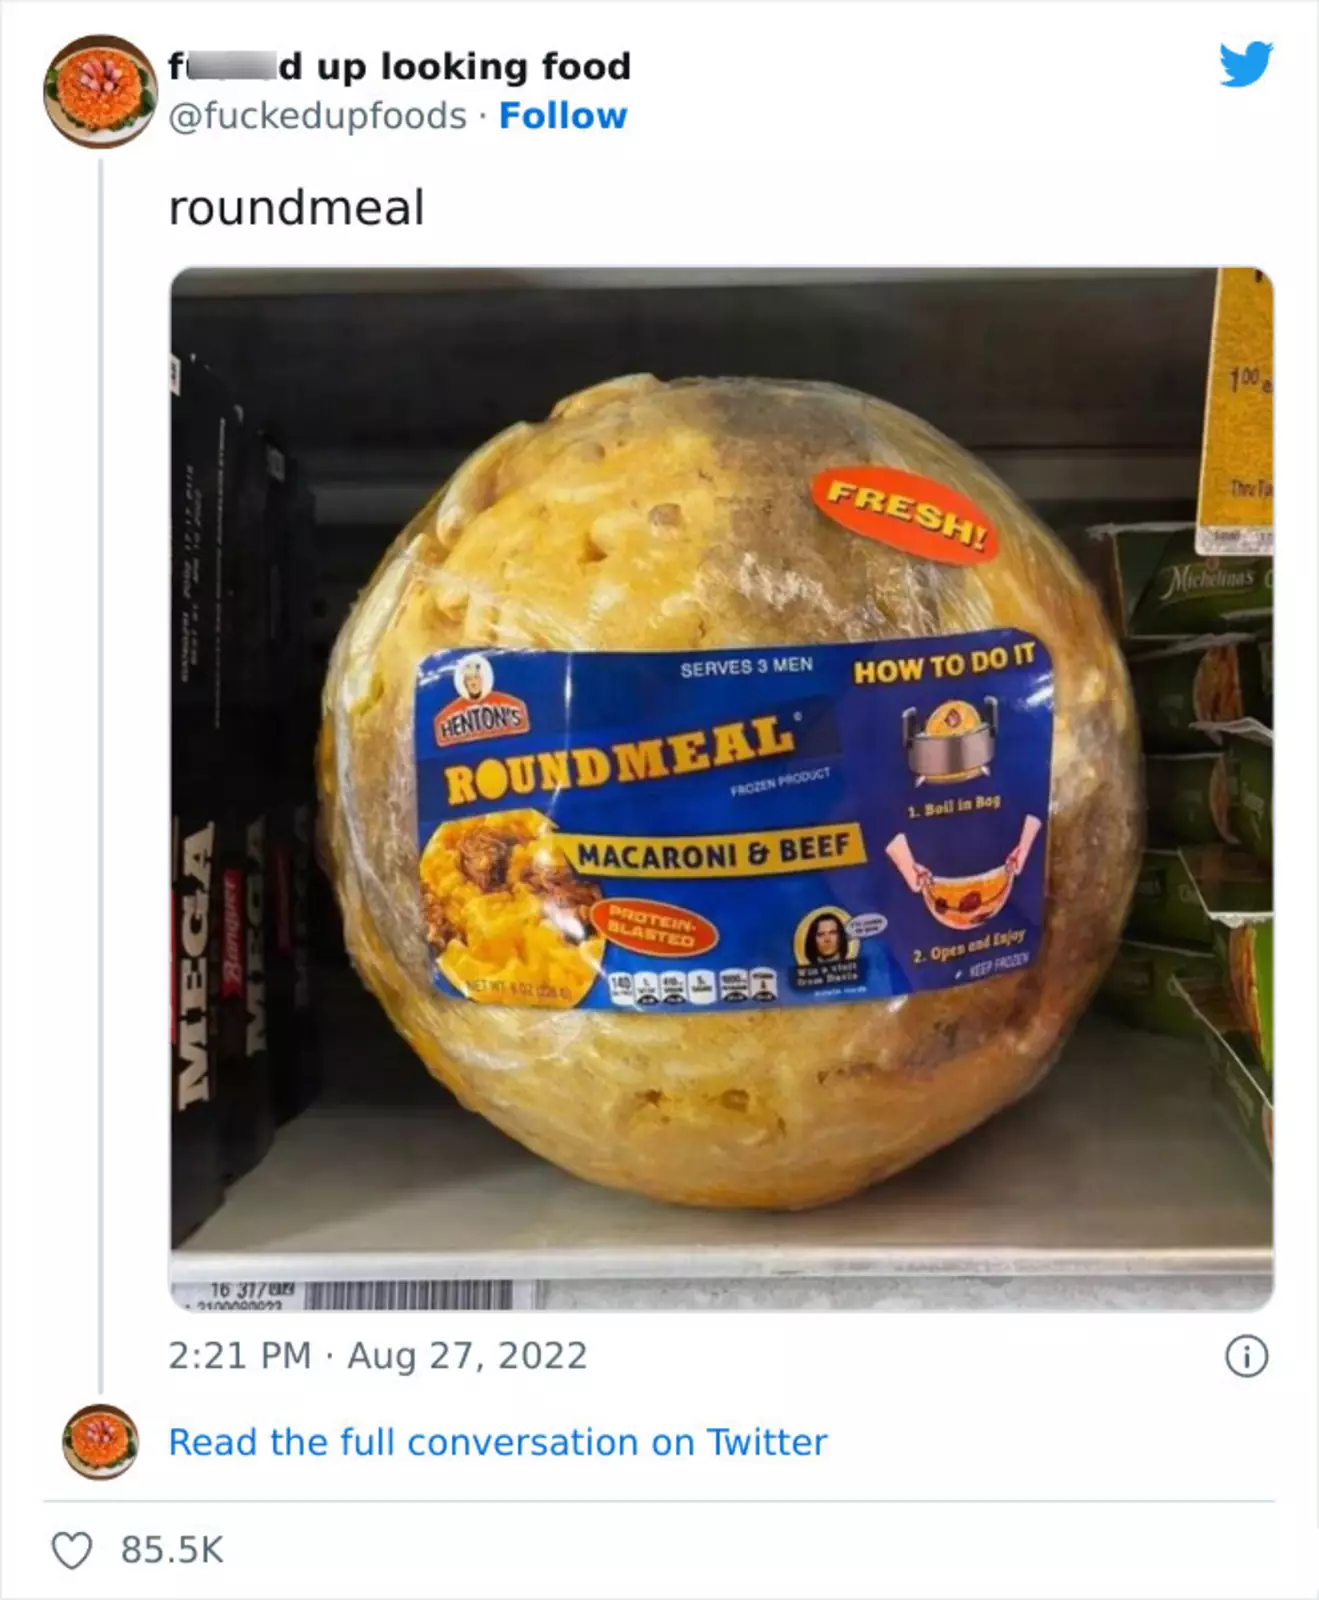Read the full conversation on Twitter
Viewport: 1319px width, 1600px height.
click(498, 1442)
